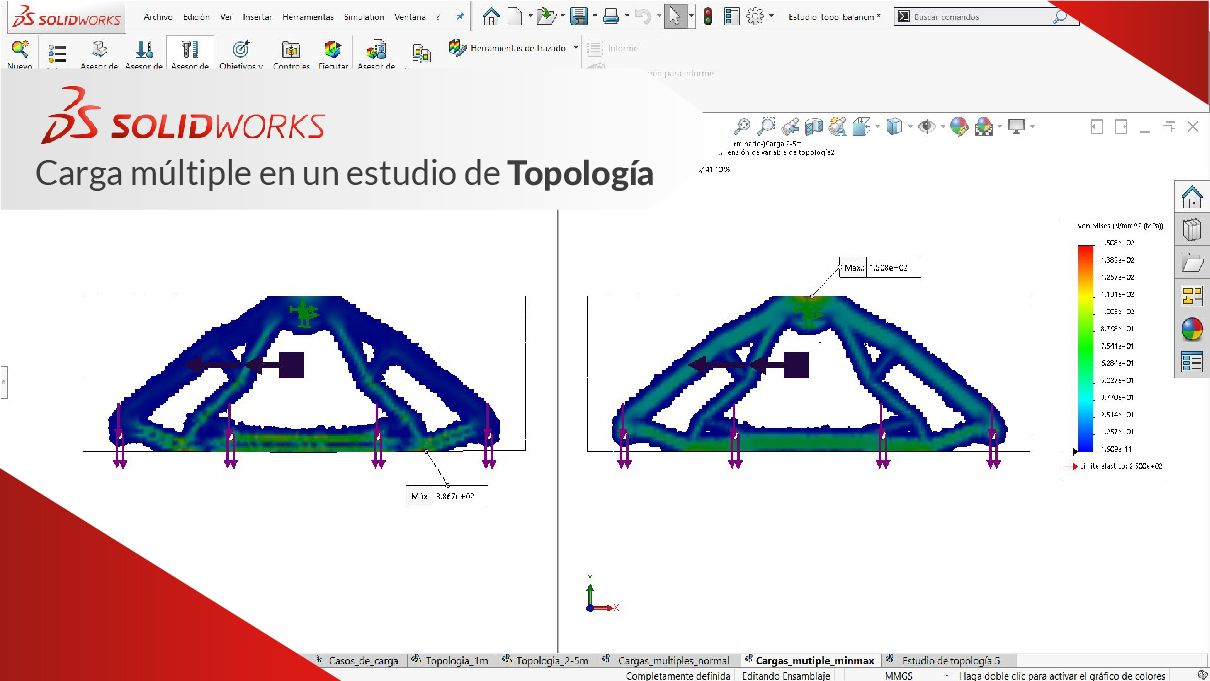
Task: Open the Options gear icon
Action: pos(755,16)
